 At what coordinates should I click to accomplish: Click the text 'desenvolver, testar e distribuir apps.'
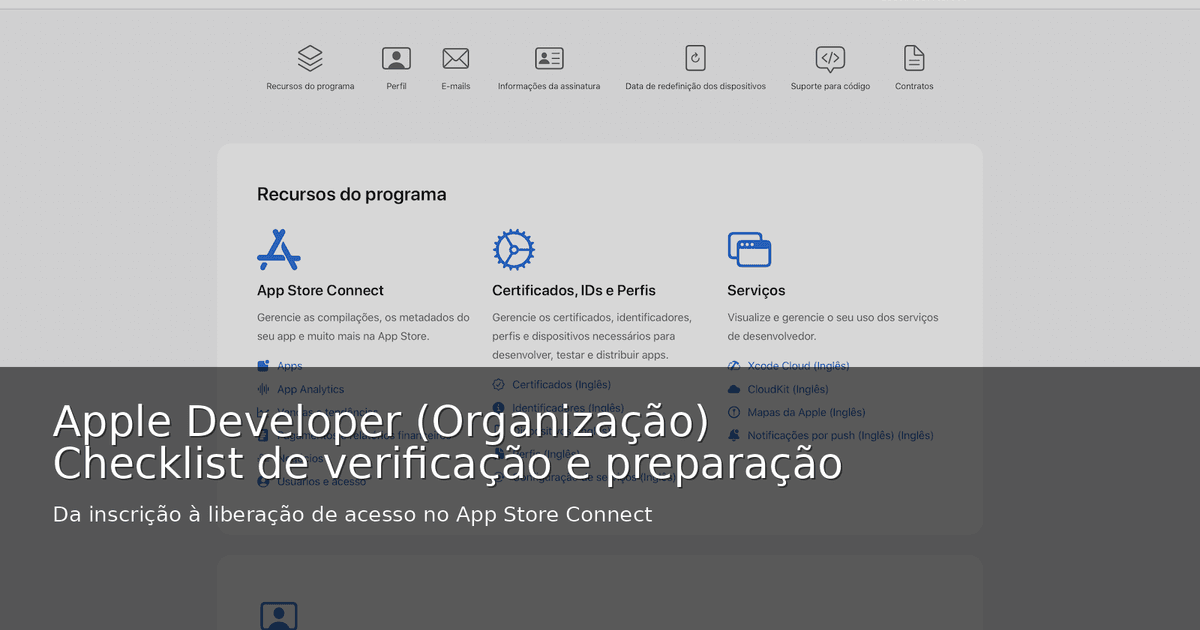580,354
